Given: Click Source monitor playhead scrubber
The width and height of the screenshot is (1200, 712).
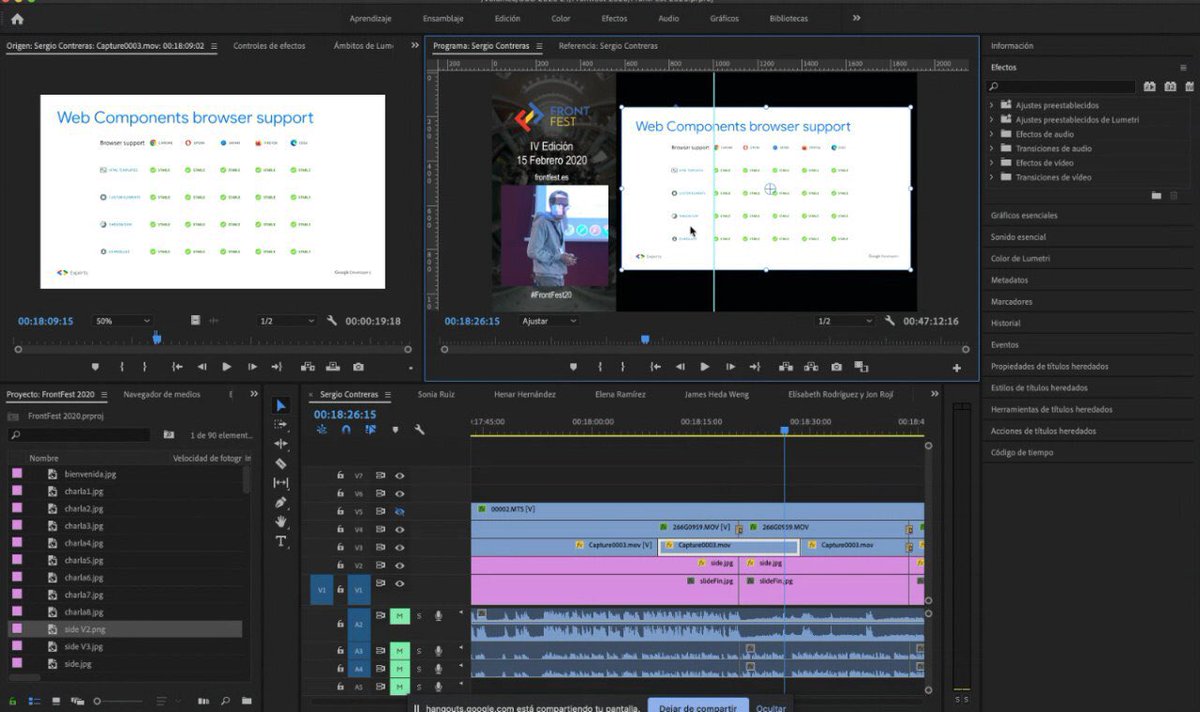Looking at the screenshot, I should 157,339.
